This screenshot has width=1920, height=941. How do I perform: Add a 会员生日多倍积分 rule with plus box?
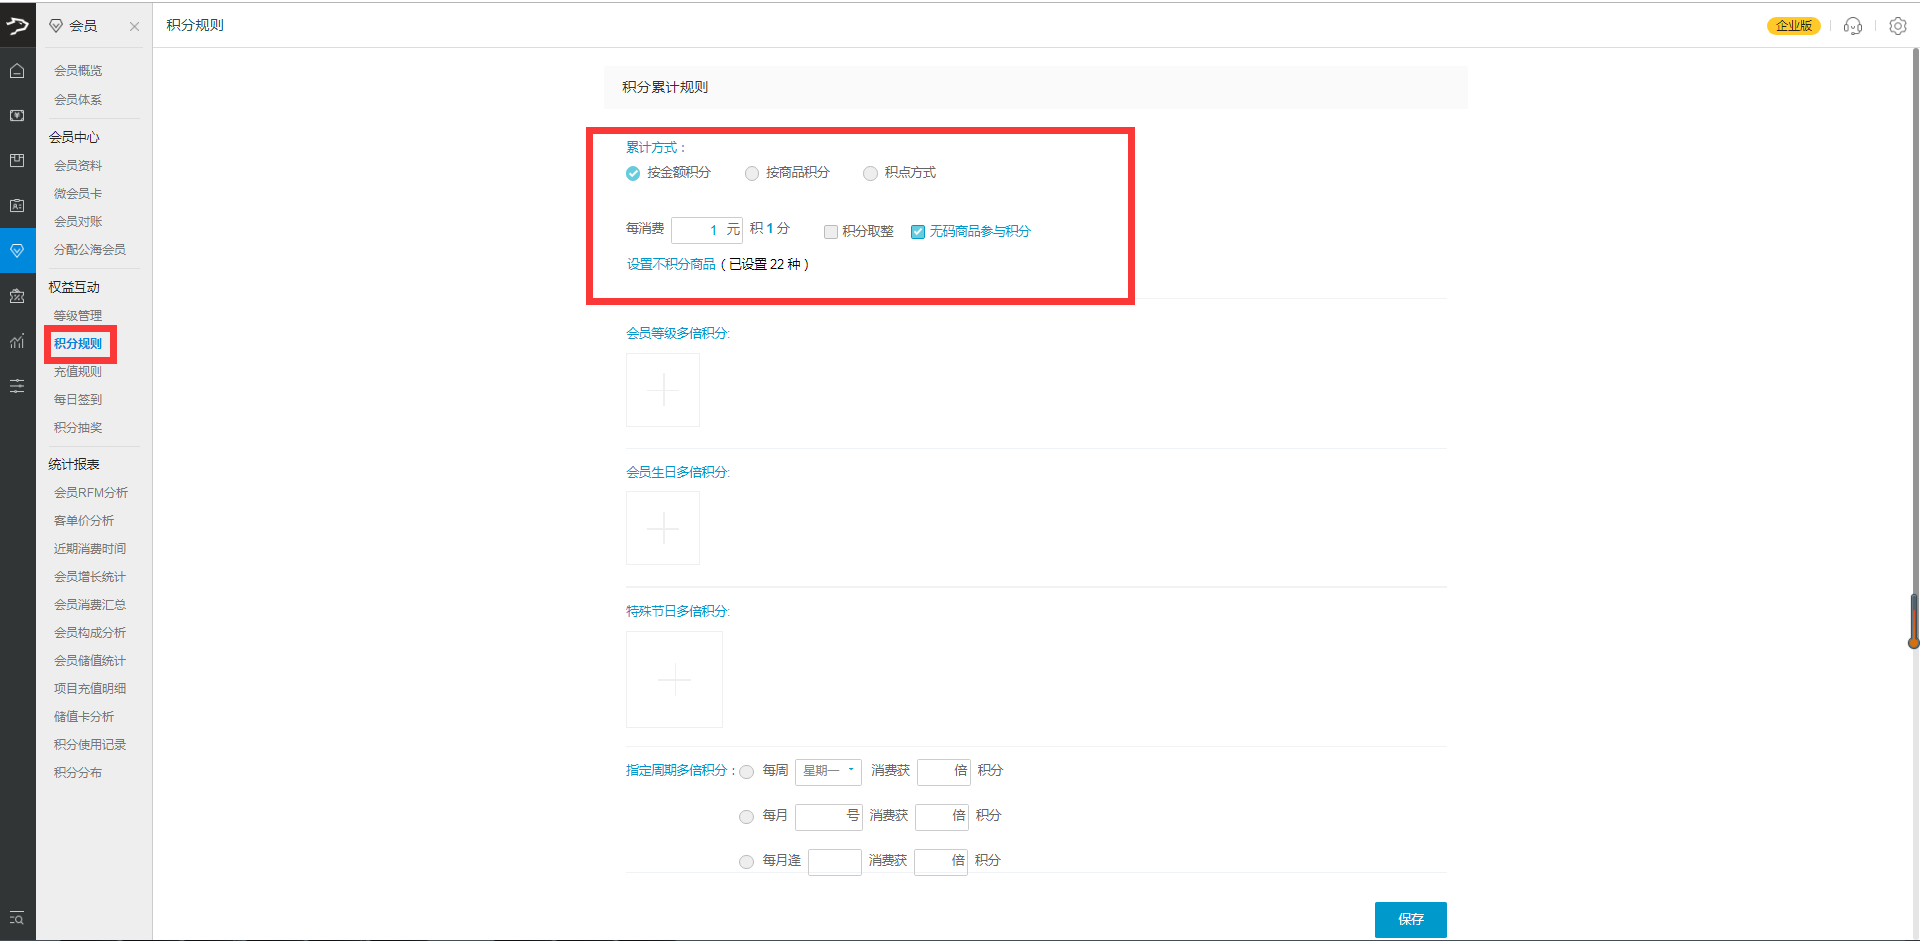(663, 528)
